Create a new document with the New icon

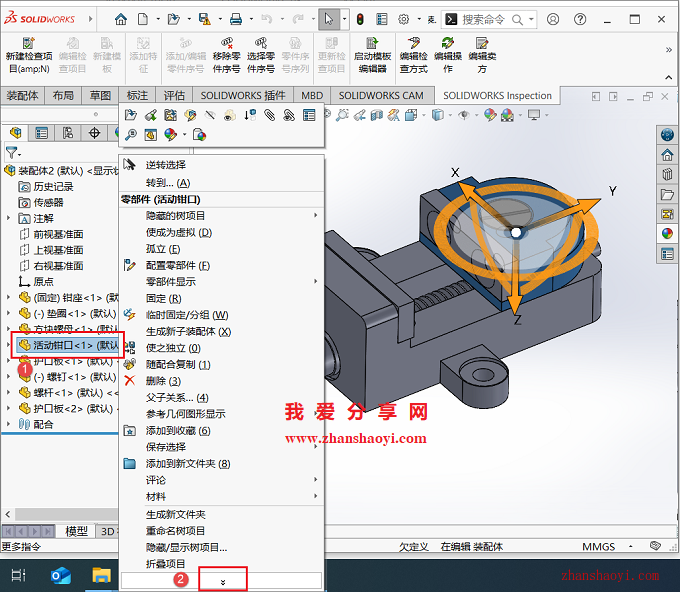click(143, 19)
